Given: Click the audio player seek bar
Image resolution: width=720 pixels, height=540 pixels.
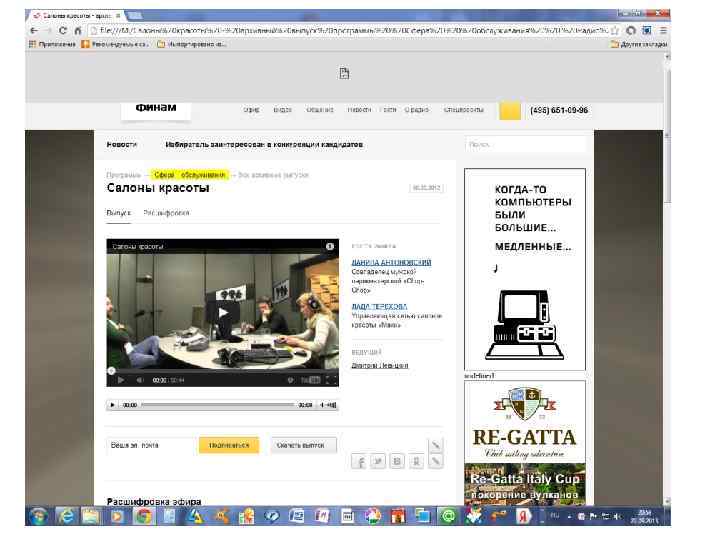Looking at the screenshot, I should pyautogui.click(x=218, y=405).
